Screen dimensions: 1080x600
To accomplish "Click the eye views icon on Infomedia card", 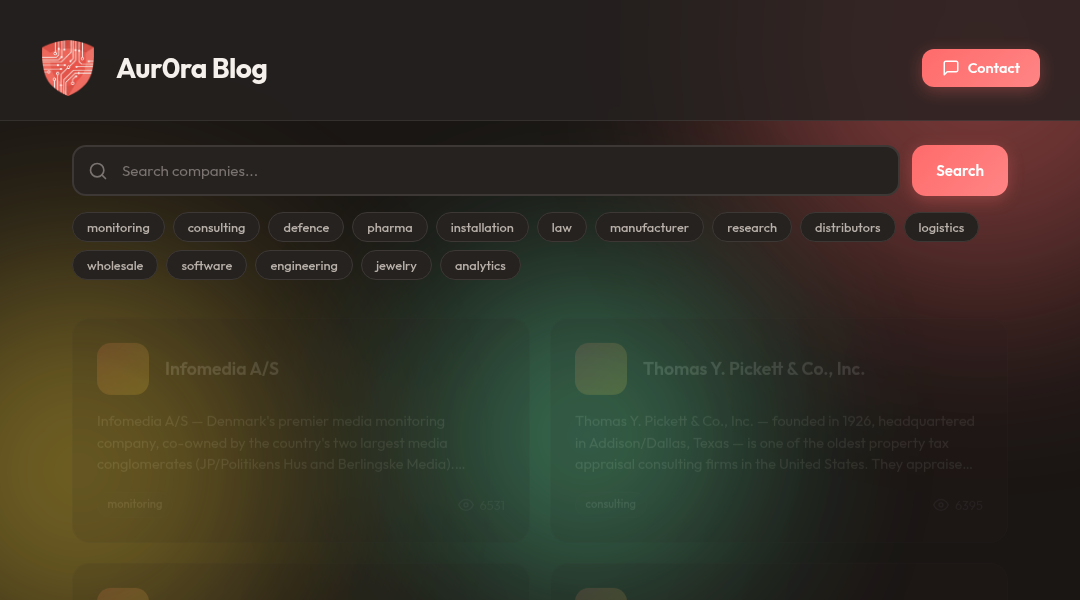I will (x=466, y=505).
